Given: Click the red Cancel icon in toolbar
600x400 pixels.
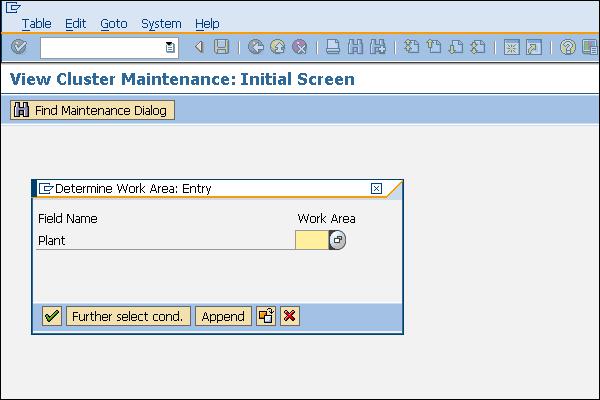Looking at the screenshot, I should click(x=299, y=47).
